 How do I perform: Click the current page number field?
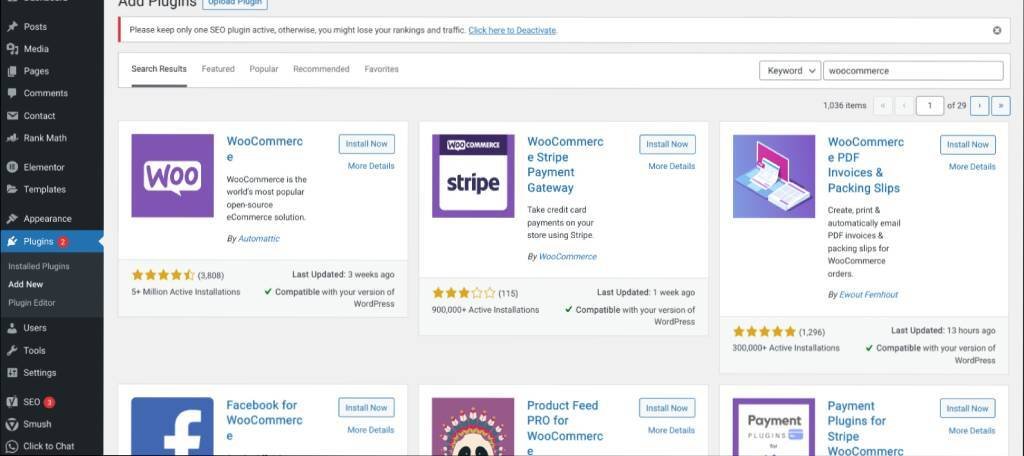(929, 105)
